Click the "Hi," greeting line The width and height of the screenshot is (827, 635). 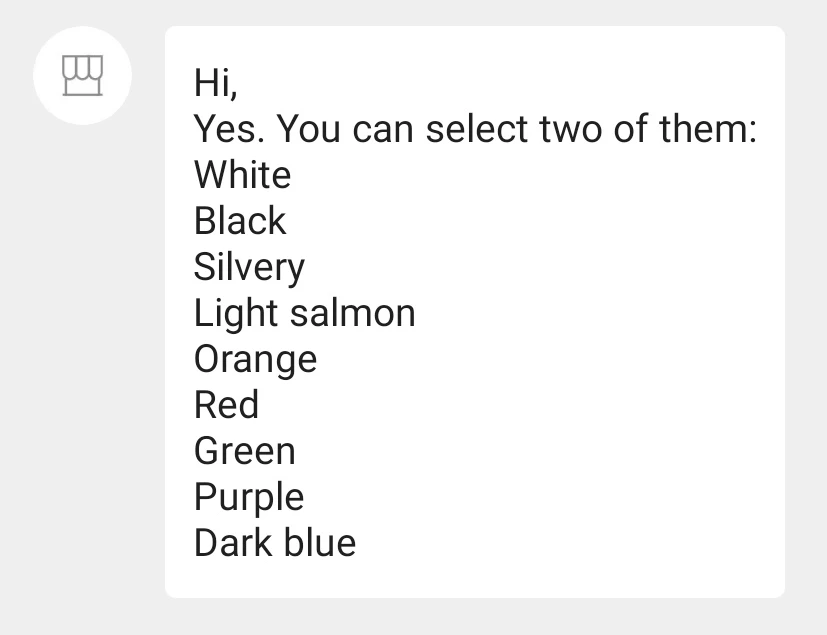point(216,83)
